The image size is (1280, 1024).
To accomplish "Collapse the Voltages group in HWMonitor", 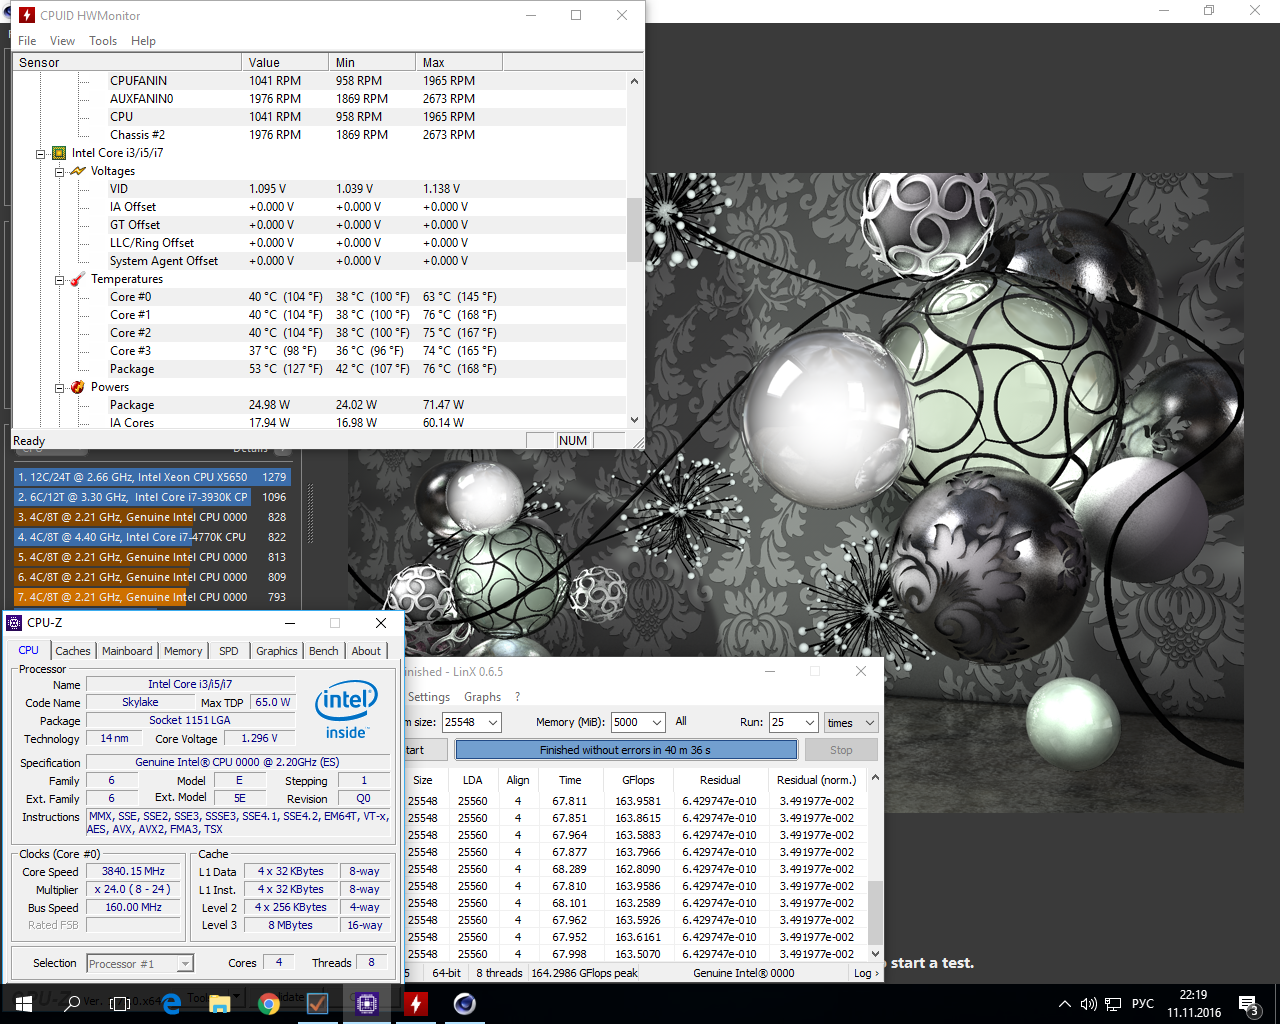I will click(x=60, y=172).
